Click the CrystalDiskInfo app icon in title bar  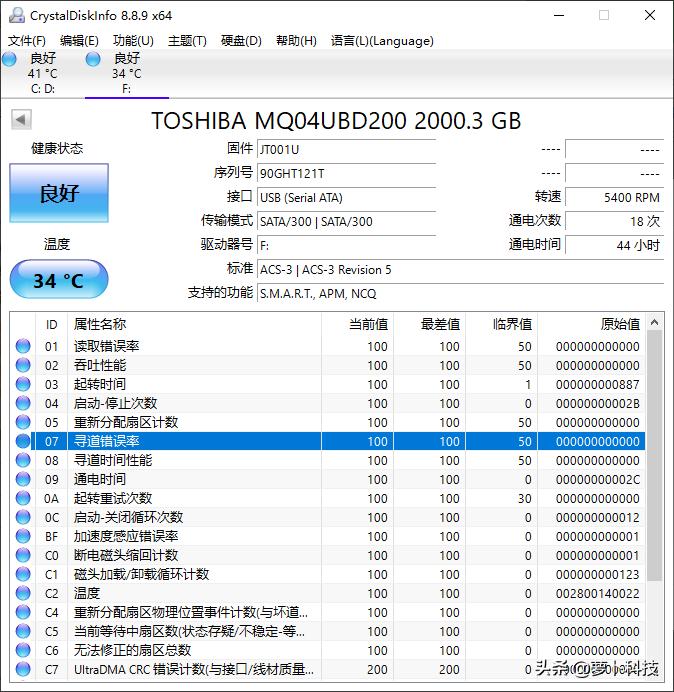point(15,15)
